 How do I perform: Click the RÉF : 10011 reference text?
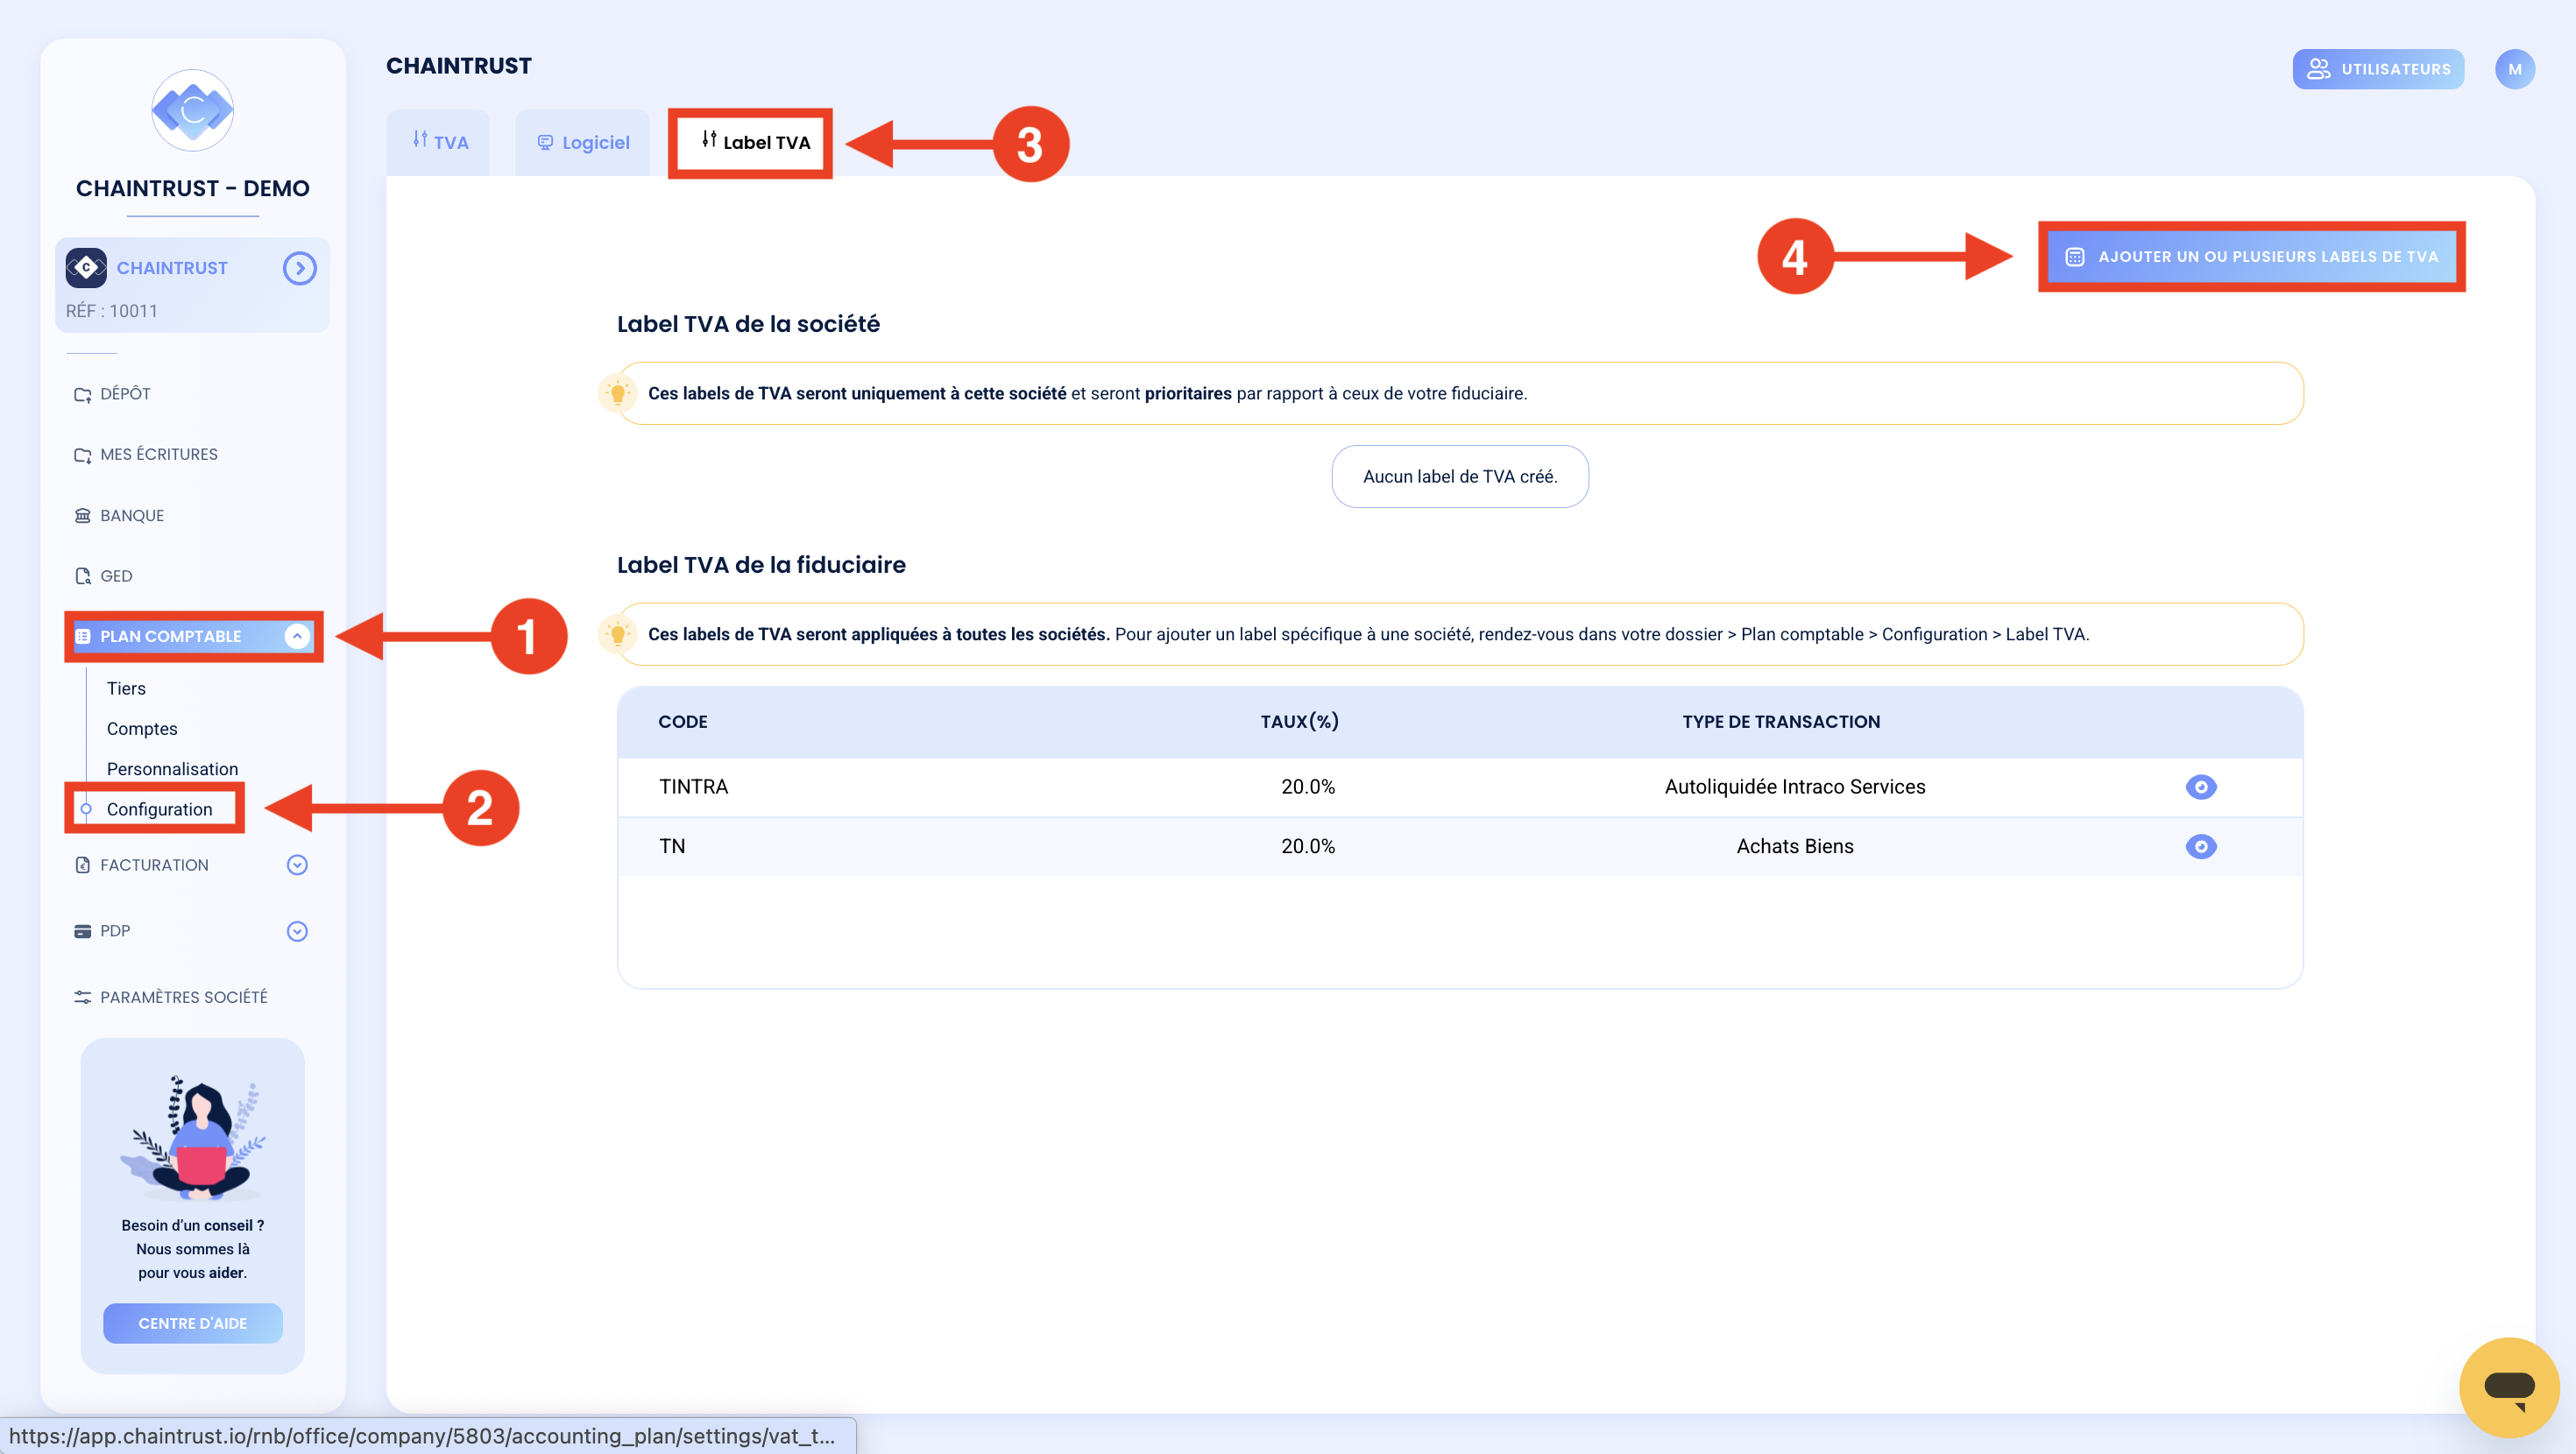tap(112, 311)
